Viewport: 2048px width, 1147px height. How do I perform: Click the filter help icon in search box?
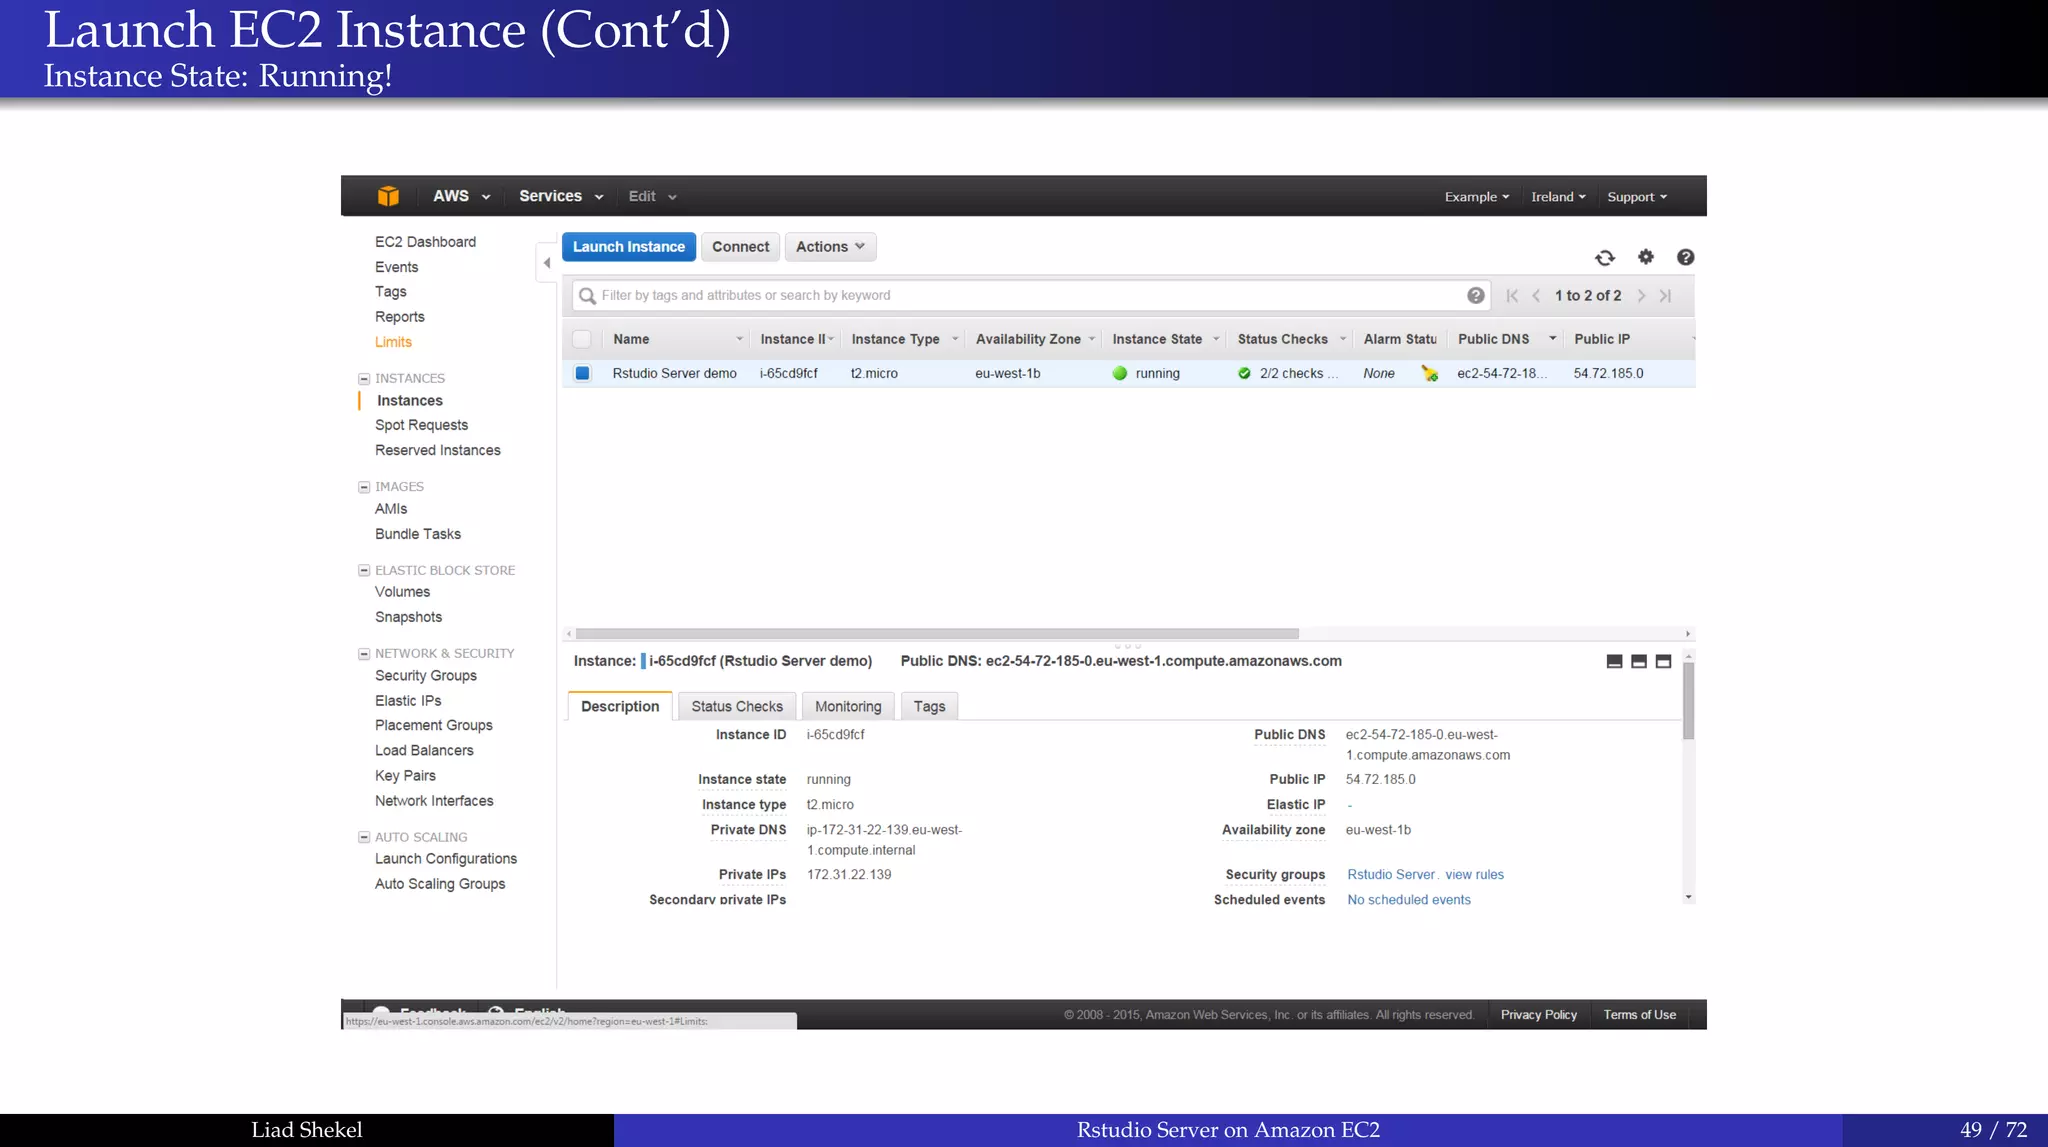coord(1475,295)
